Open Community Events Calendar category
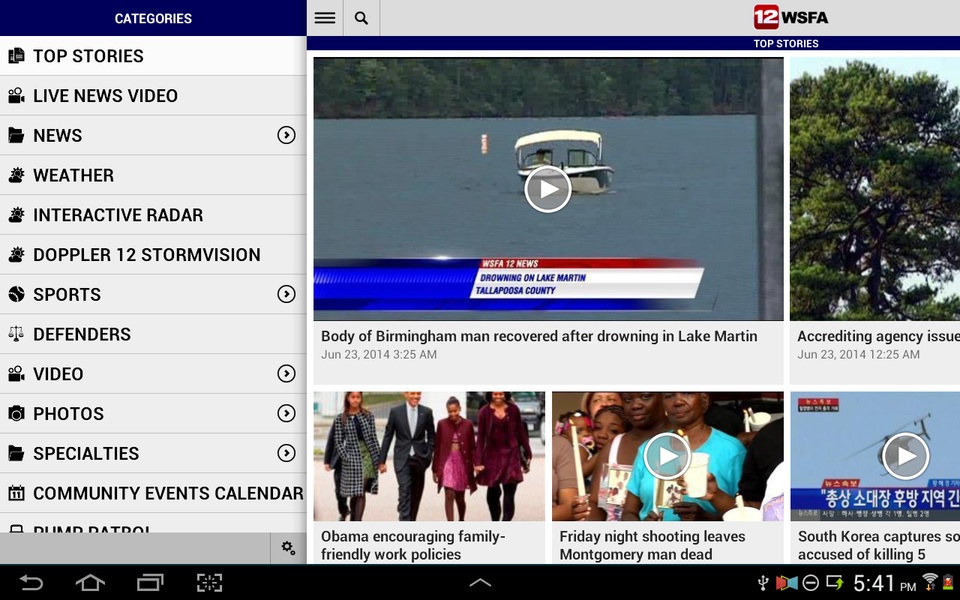Screen dimensions: 960x600 (x=153, y=493)
